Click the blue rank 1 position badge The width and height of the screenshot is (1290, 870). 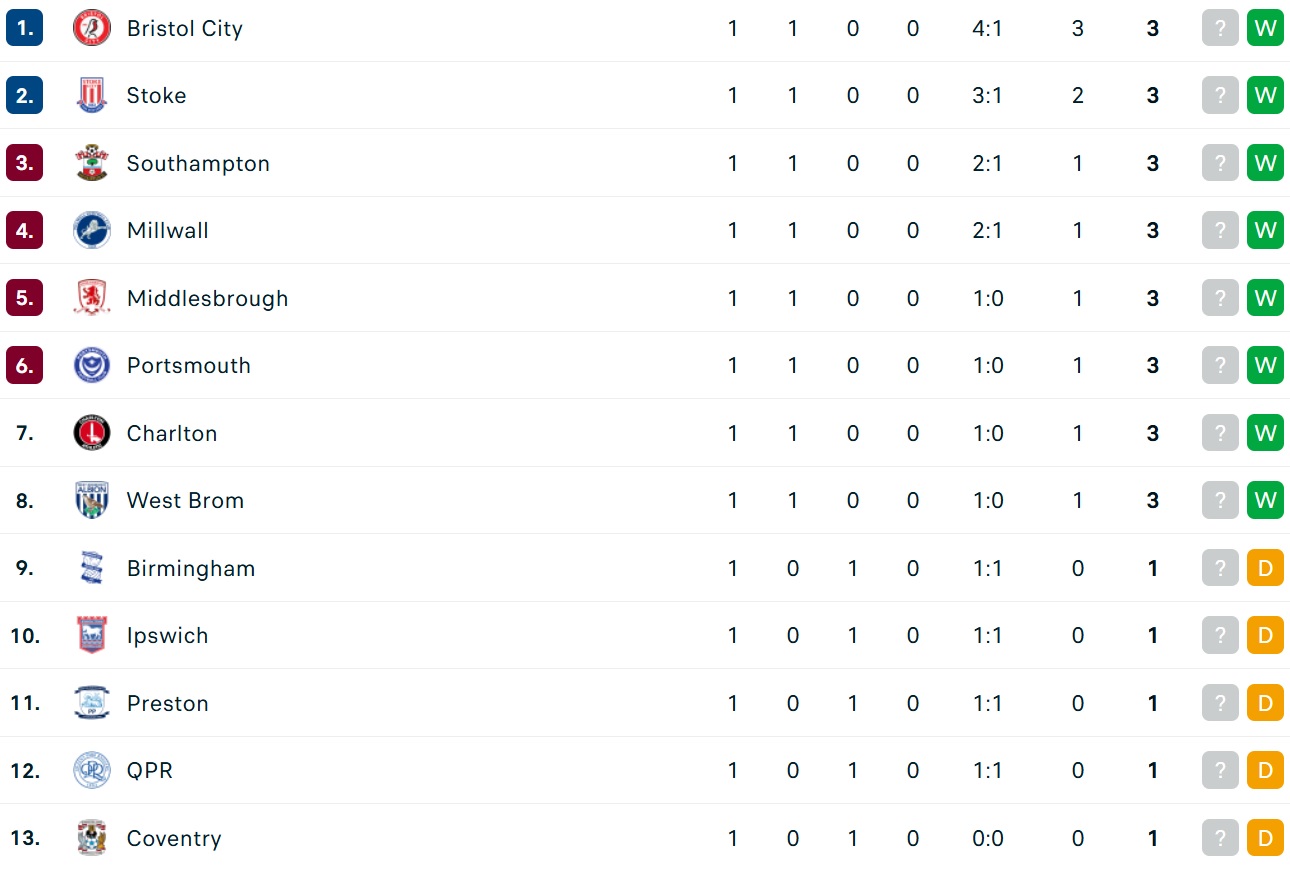coord(24,28)
